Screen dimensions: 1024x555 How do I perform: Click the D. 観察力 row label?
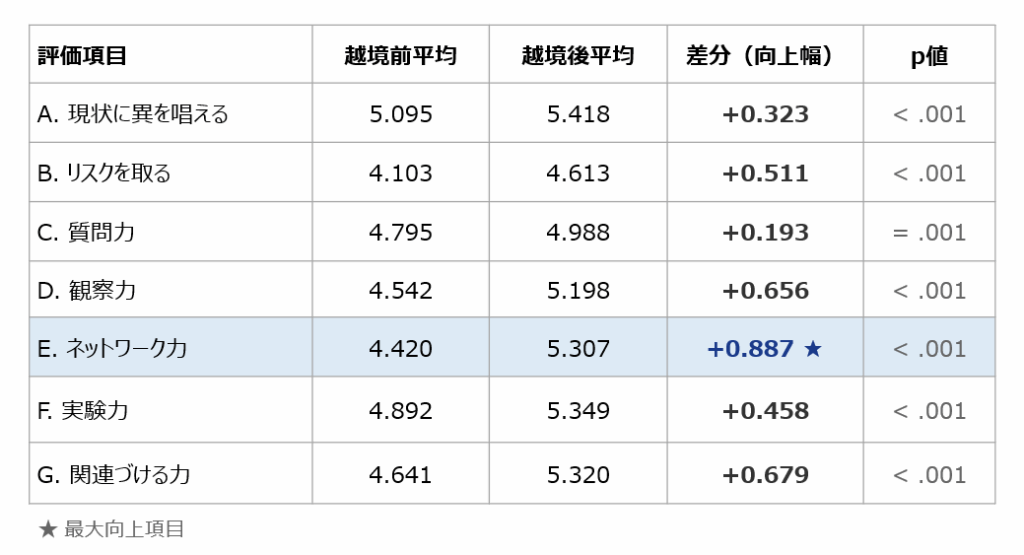click(86, 291)
